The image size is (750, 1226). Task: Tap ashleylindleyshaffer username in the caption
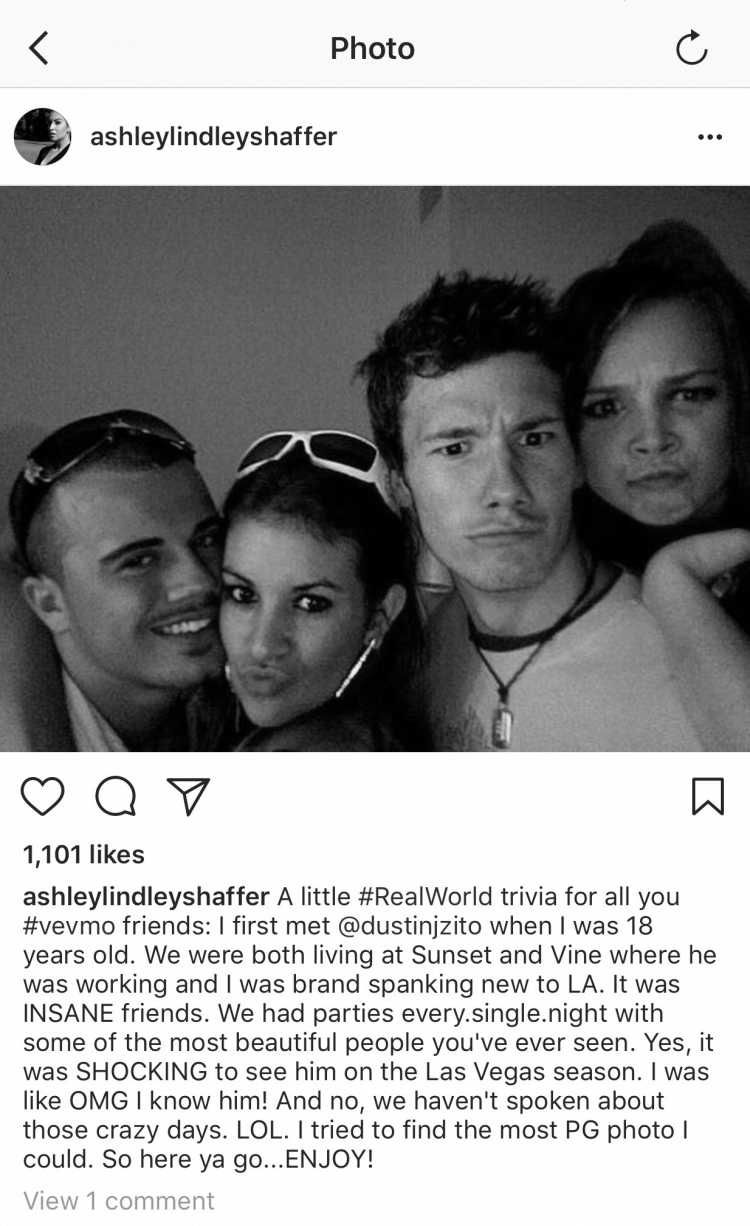[146, 896]
